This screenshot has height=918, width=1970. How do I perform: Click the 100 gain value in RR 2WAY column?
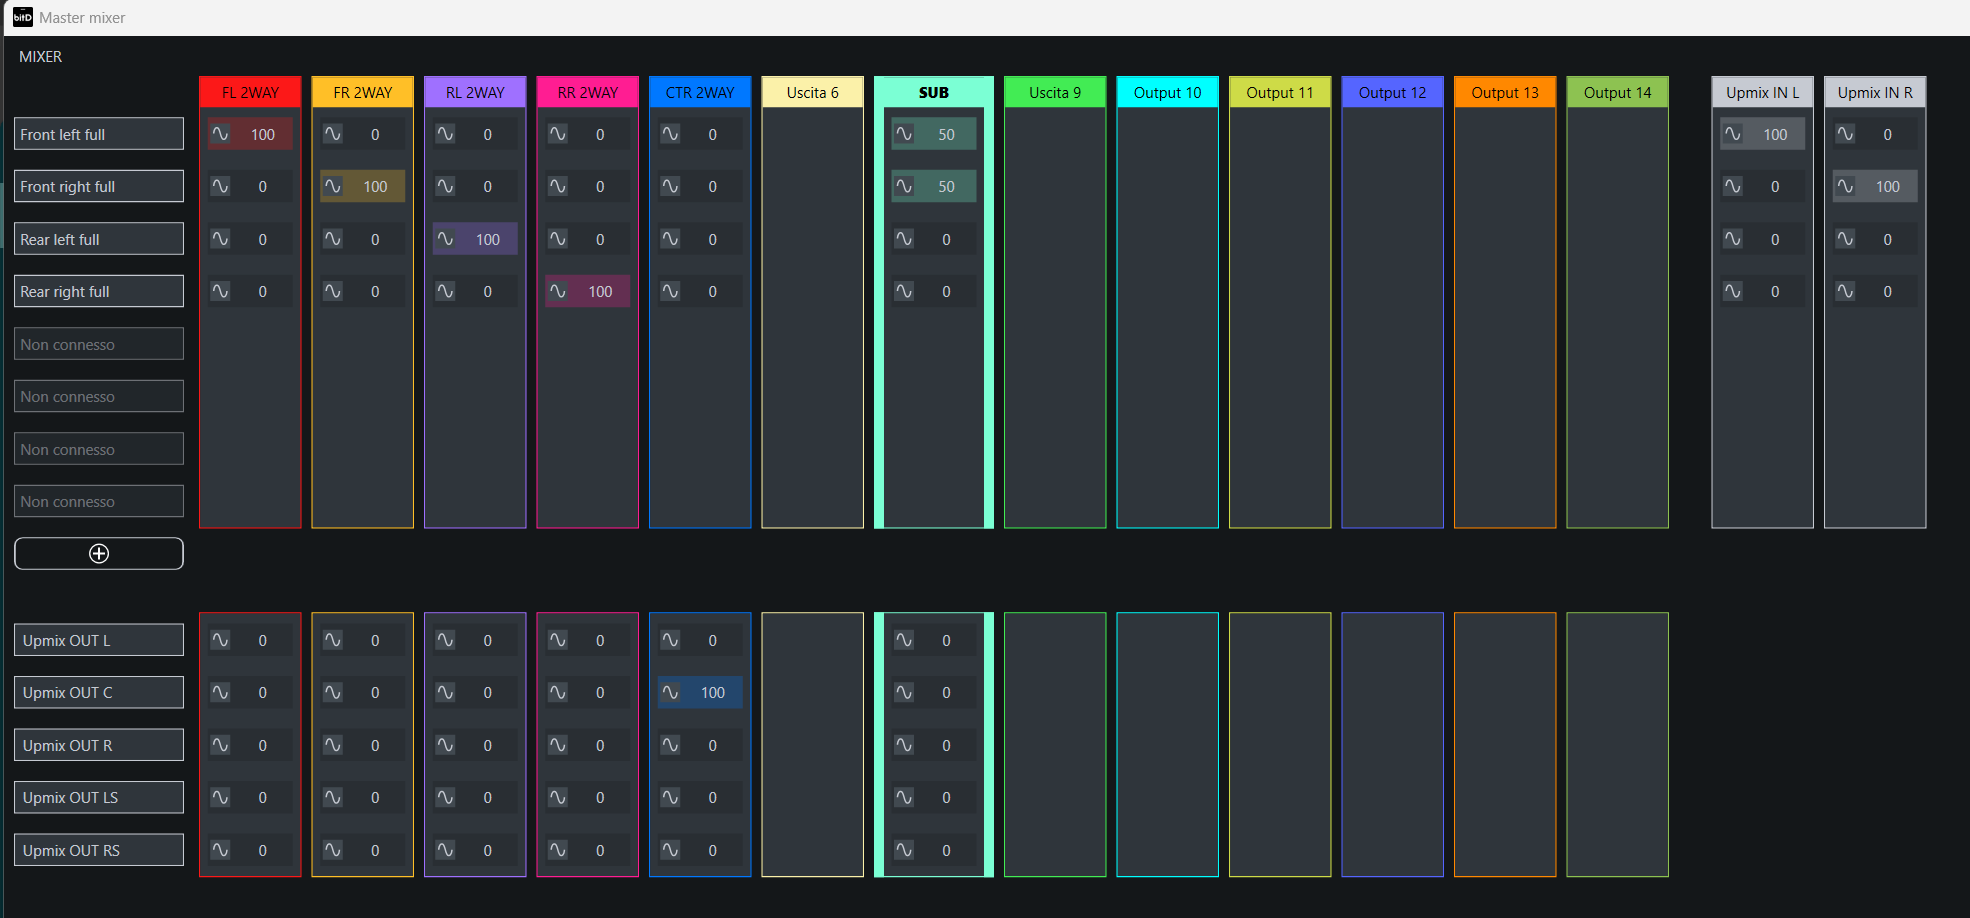[600, 291]
